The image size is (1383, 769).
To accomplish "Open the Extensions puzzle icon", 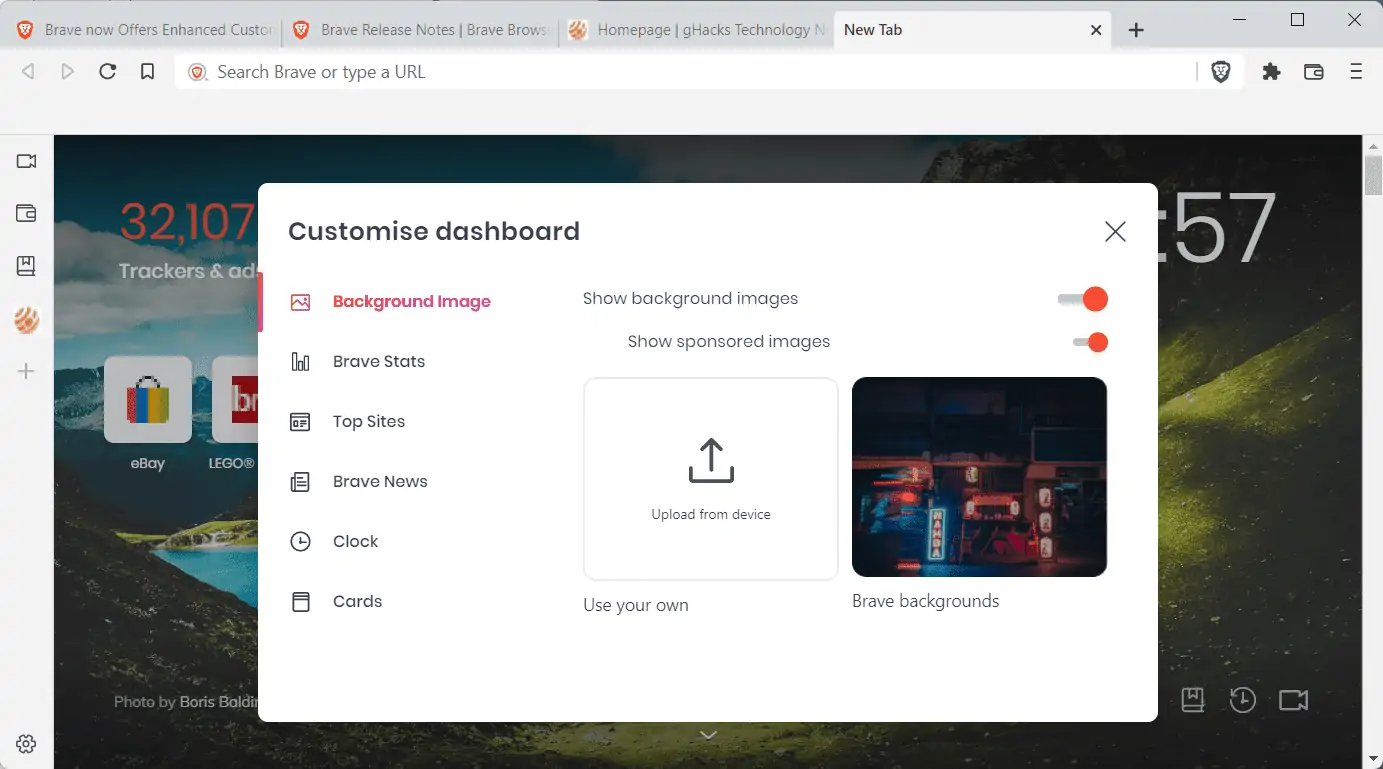I will pyautogui.click(x=1271, y=72).
